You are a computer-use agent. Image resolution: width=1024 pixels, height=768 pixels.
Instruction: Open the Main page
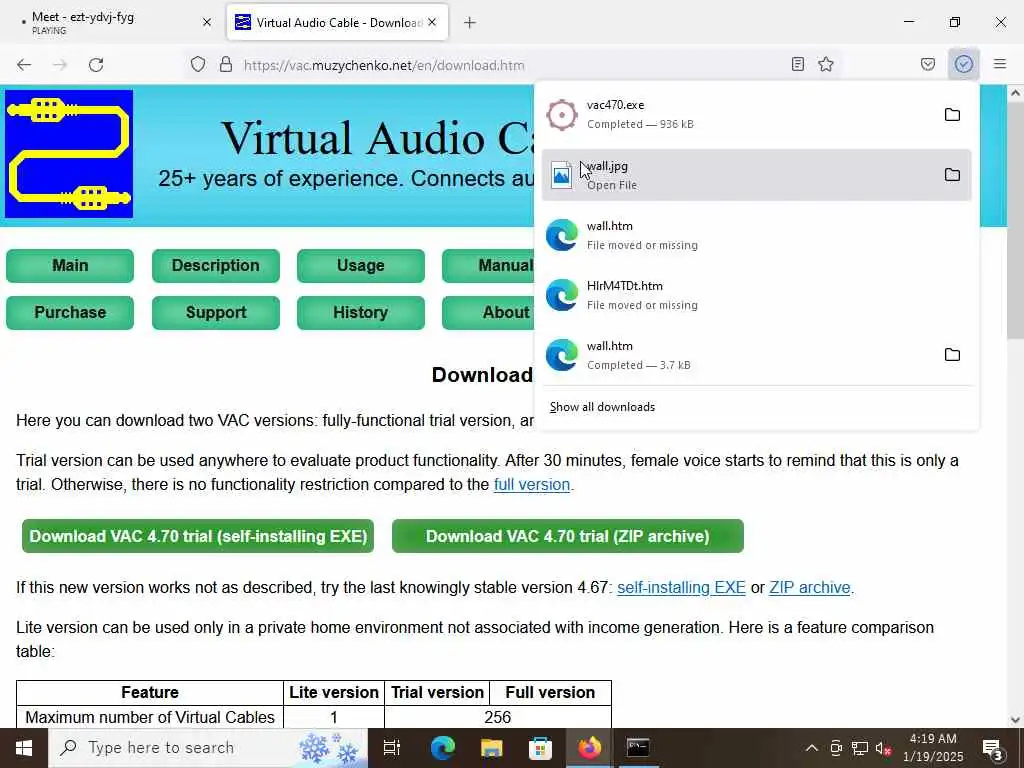tap(70, 266)
